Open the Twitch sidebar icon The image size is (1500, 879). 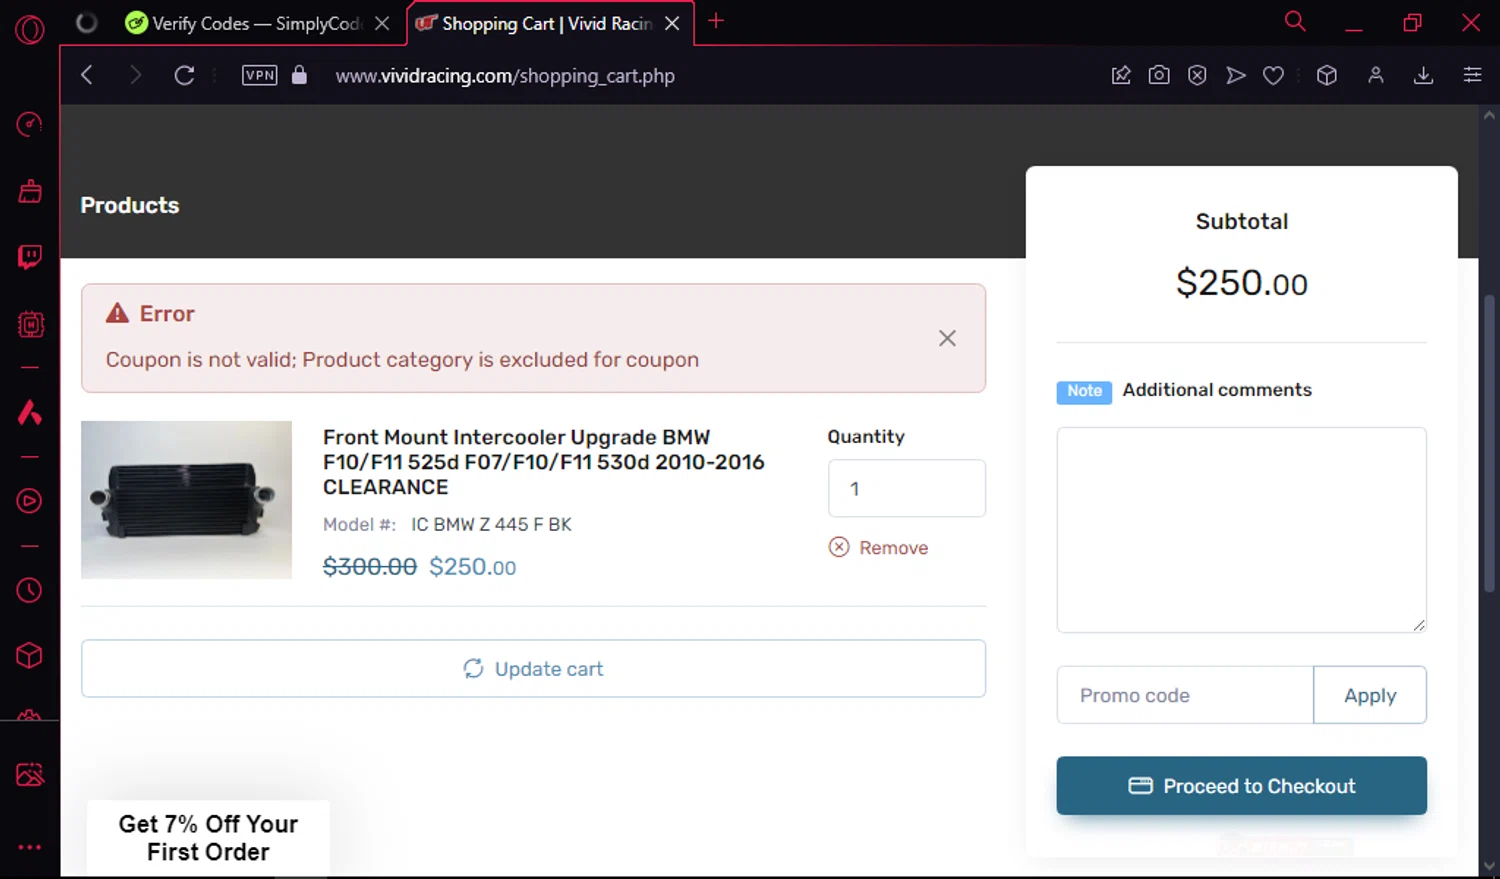coord(30,257)
